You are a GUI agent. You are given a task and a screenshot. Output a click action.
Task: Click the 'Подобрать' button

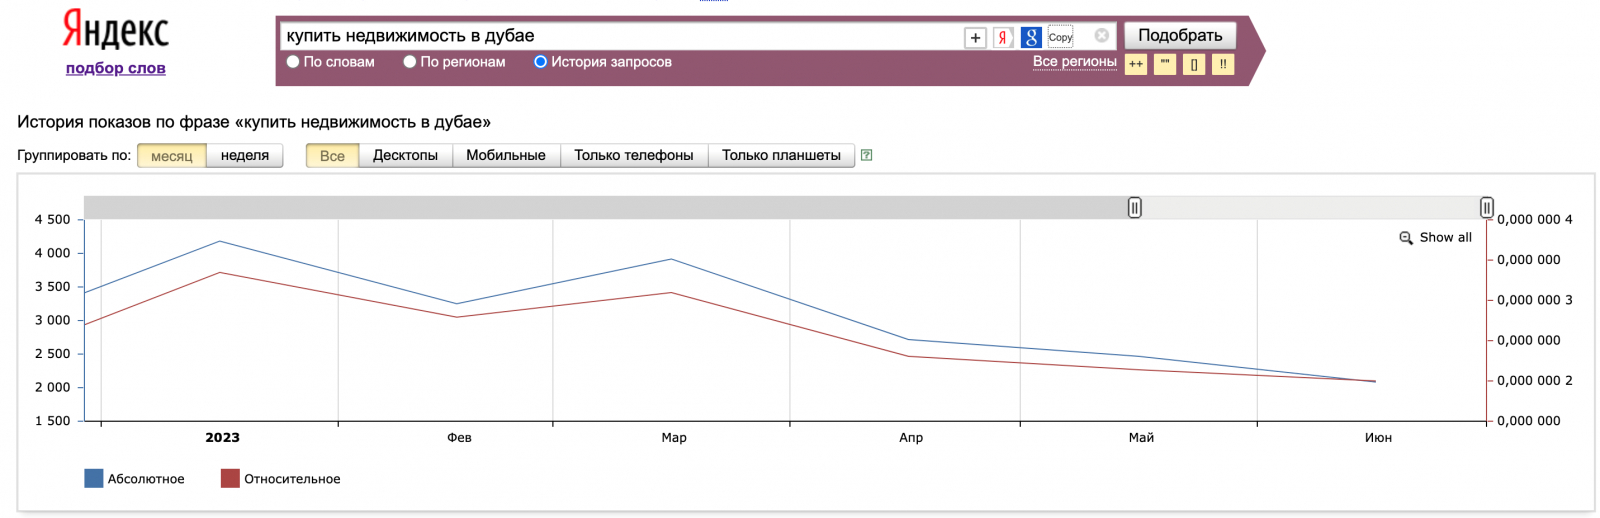[x=1180, y=35]
